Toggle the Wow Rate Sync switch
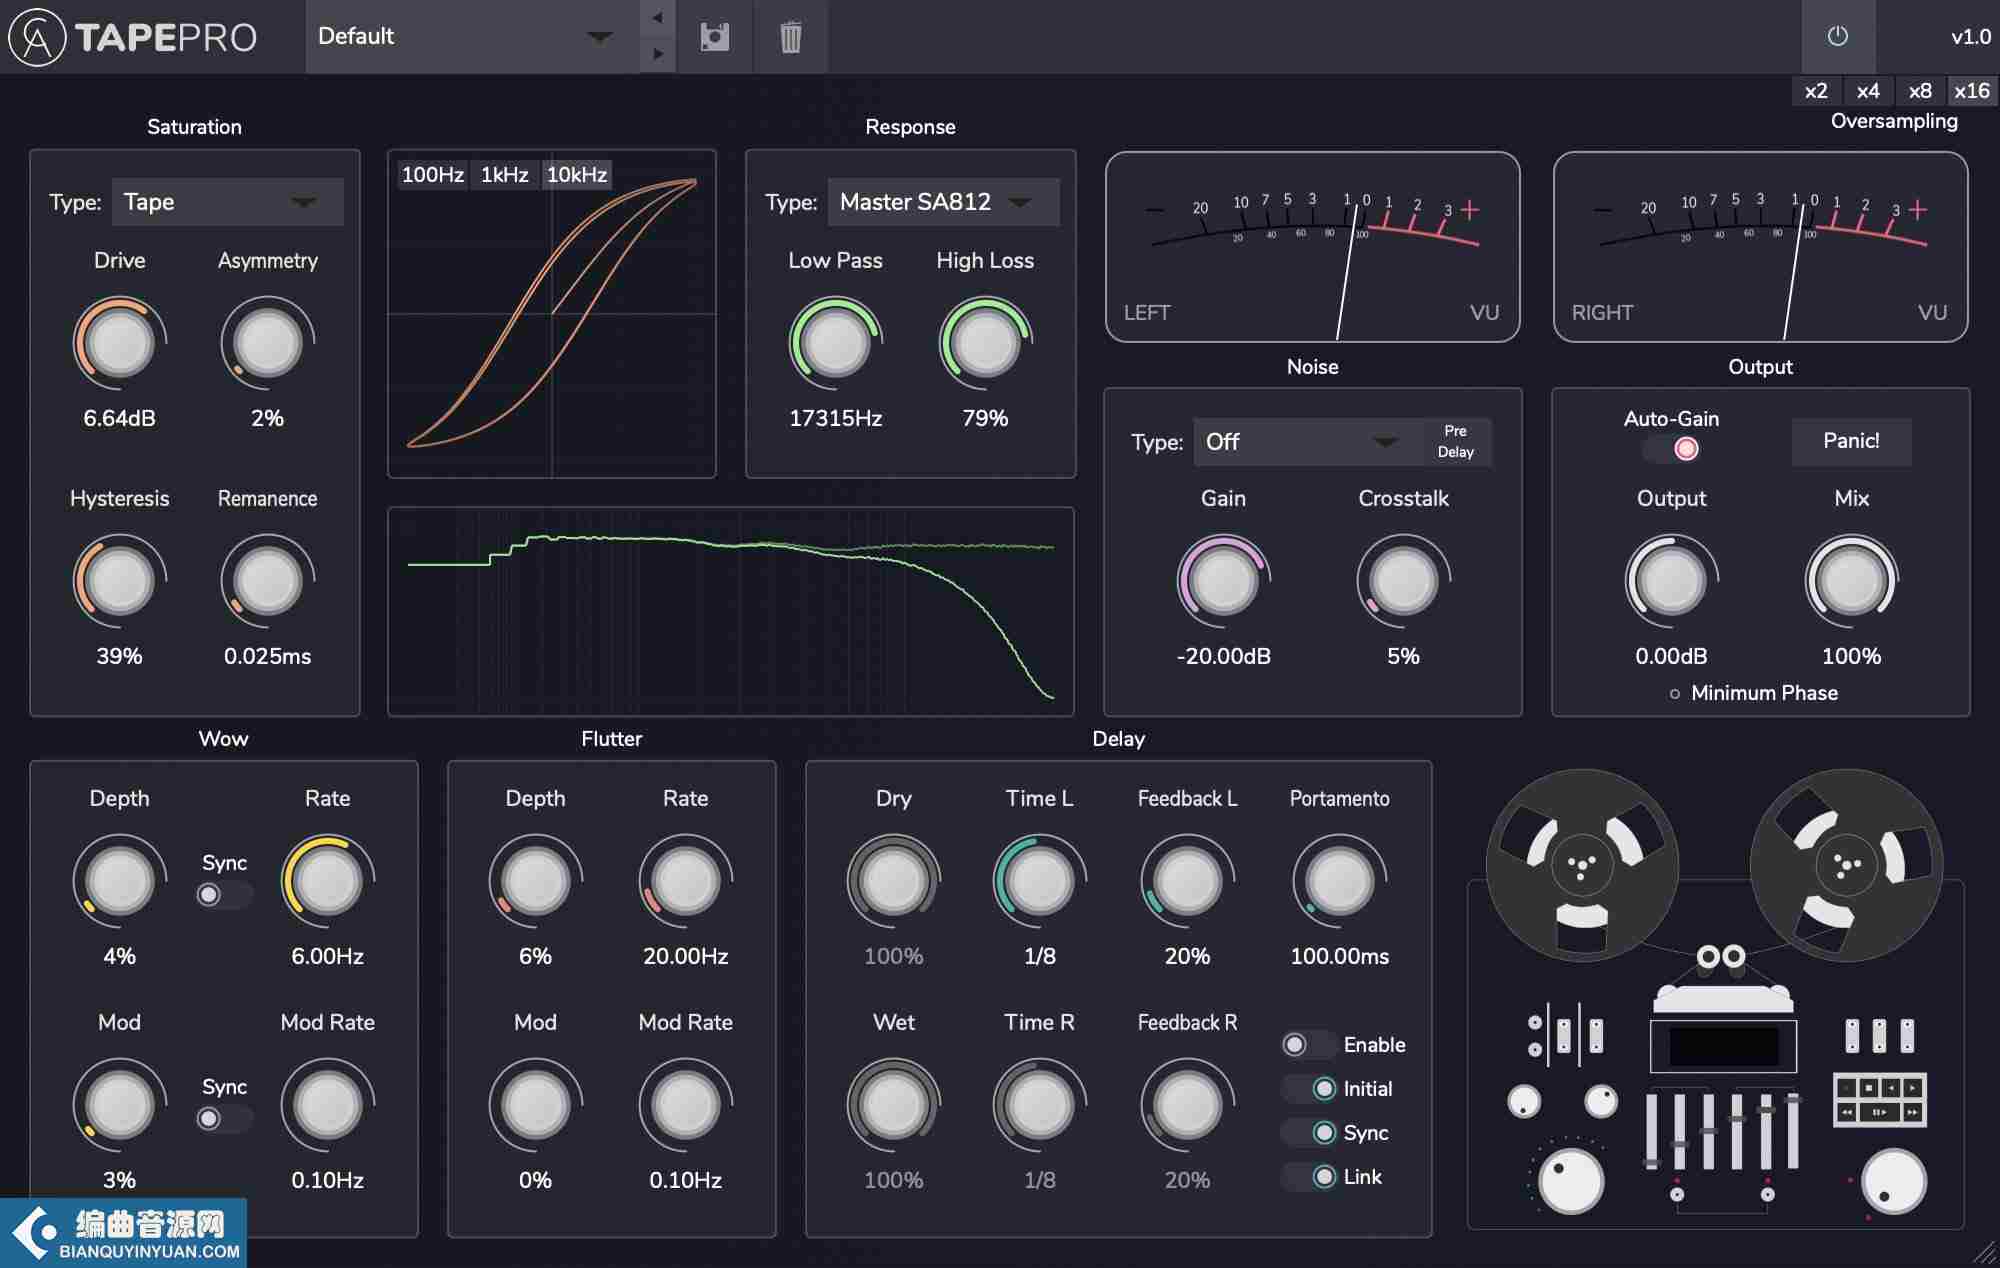 point(224,895)
